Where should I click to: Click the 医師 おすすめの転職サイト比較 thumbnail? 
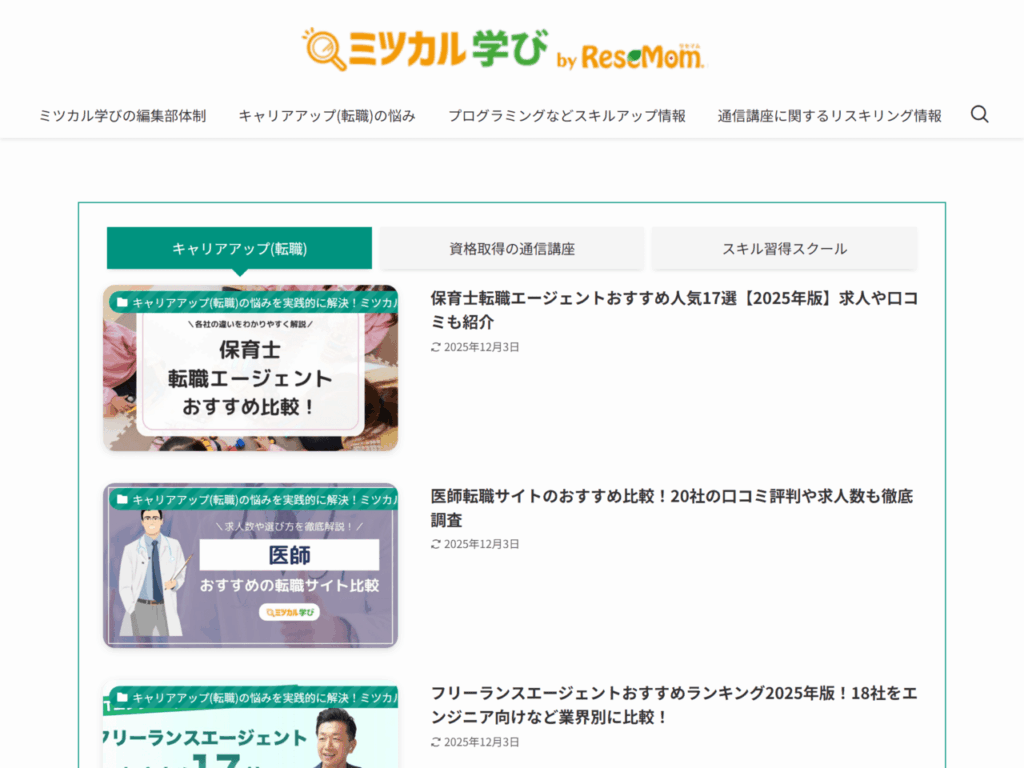[250, 577]
